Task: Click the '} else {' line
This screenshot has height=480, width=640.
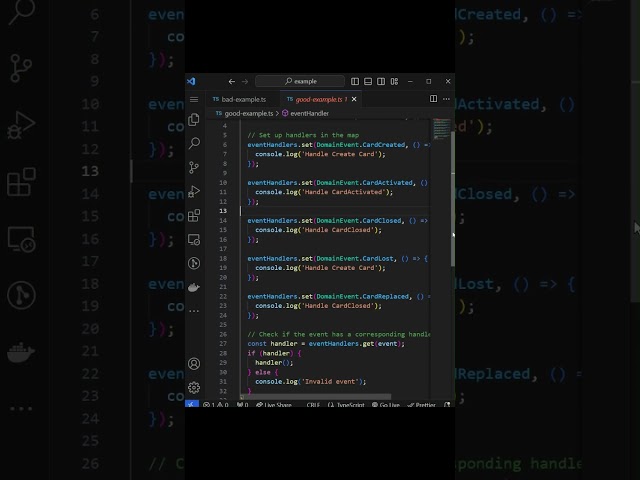Action: pos(263,372)
